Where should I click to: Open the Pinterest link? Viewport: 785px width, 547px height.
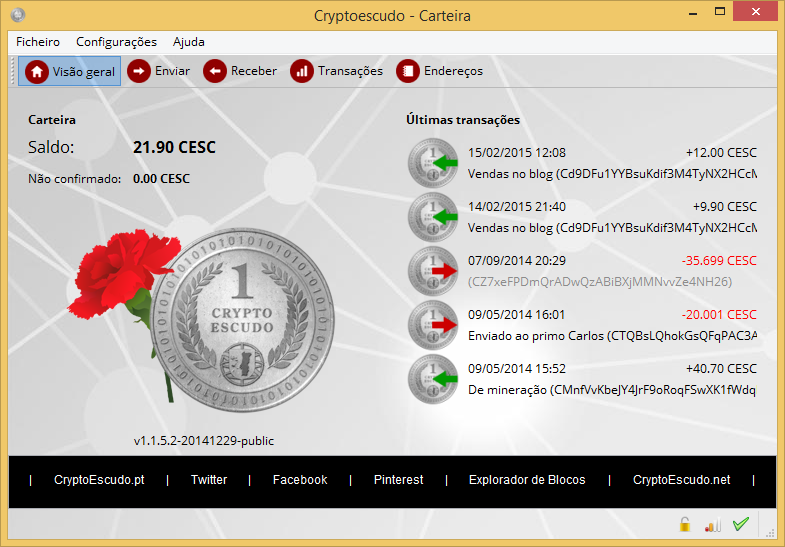(399, 480)
